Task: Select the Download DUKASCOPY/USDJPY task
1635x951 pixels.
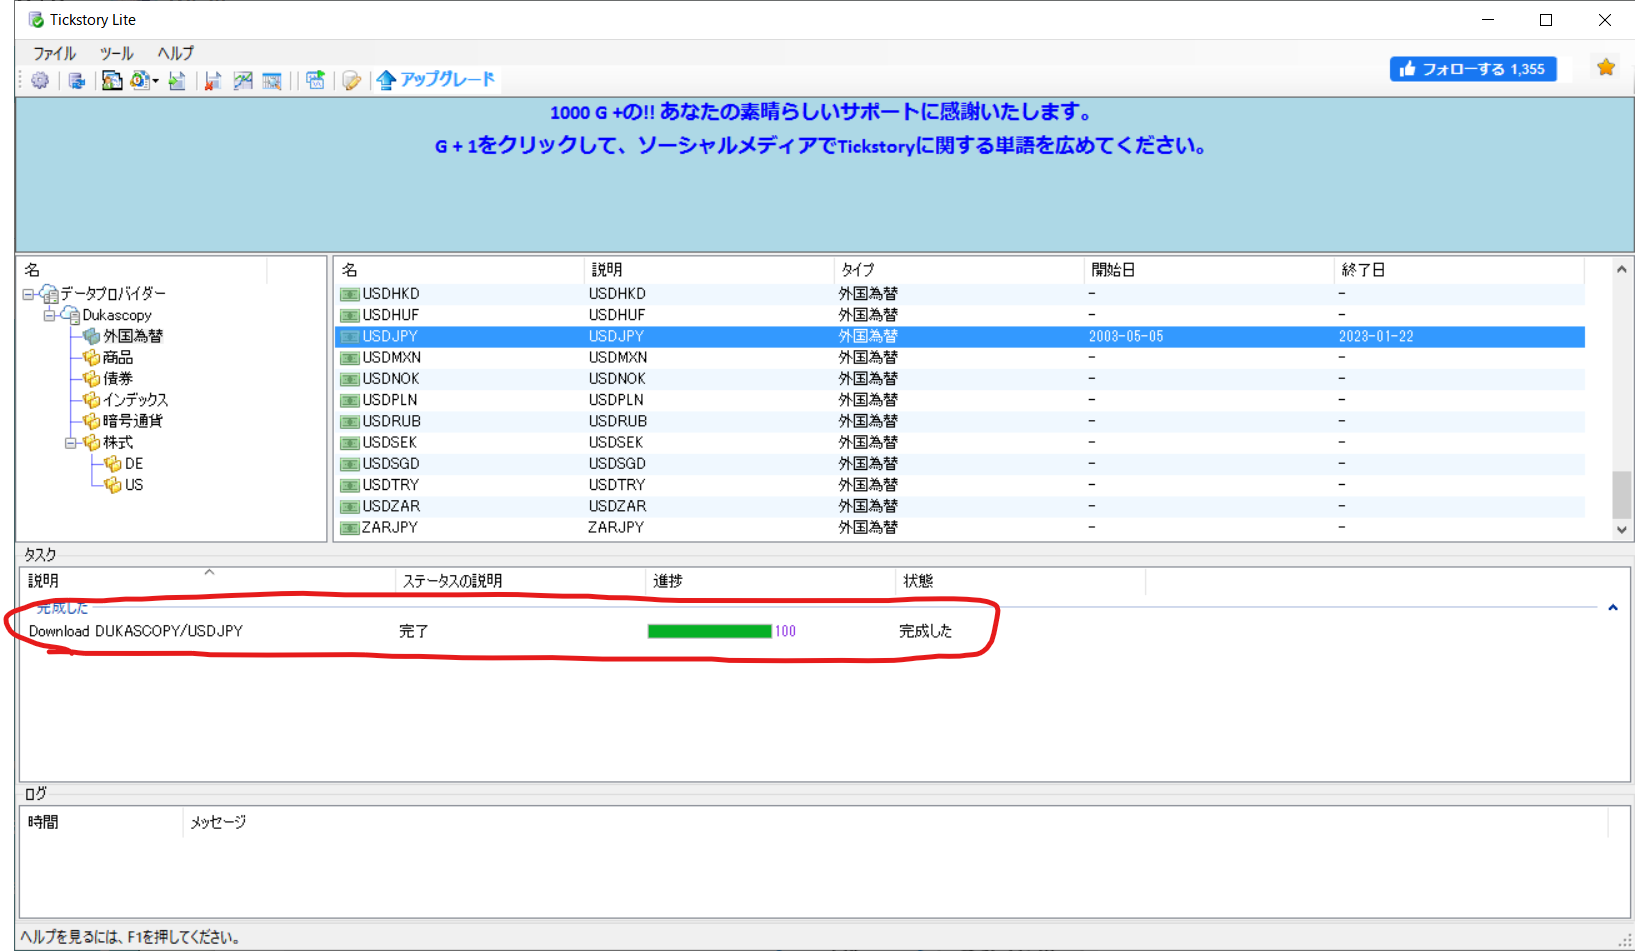Action: point(136,631)
